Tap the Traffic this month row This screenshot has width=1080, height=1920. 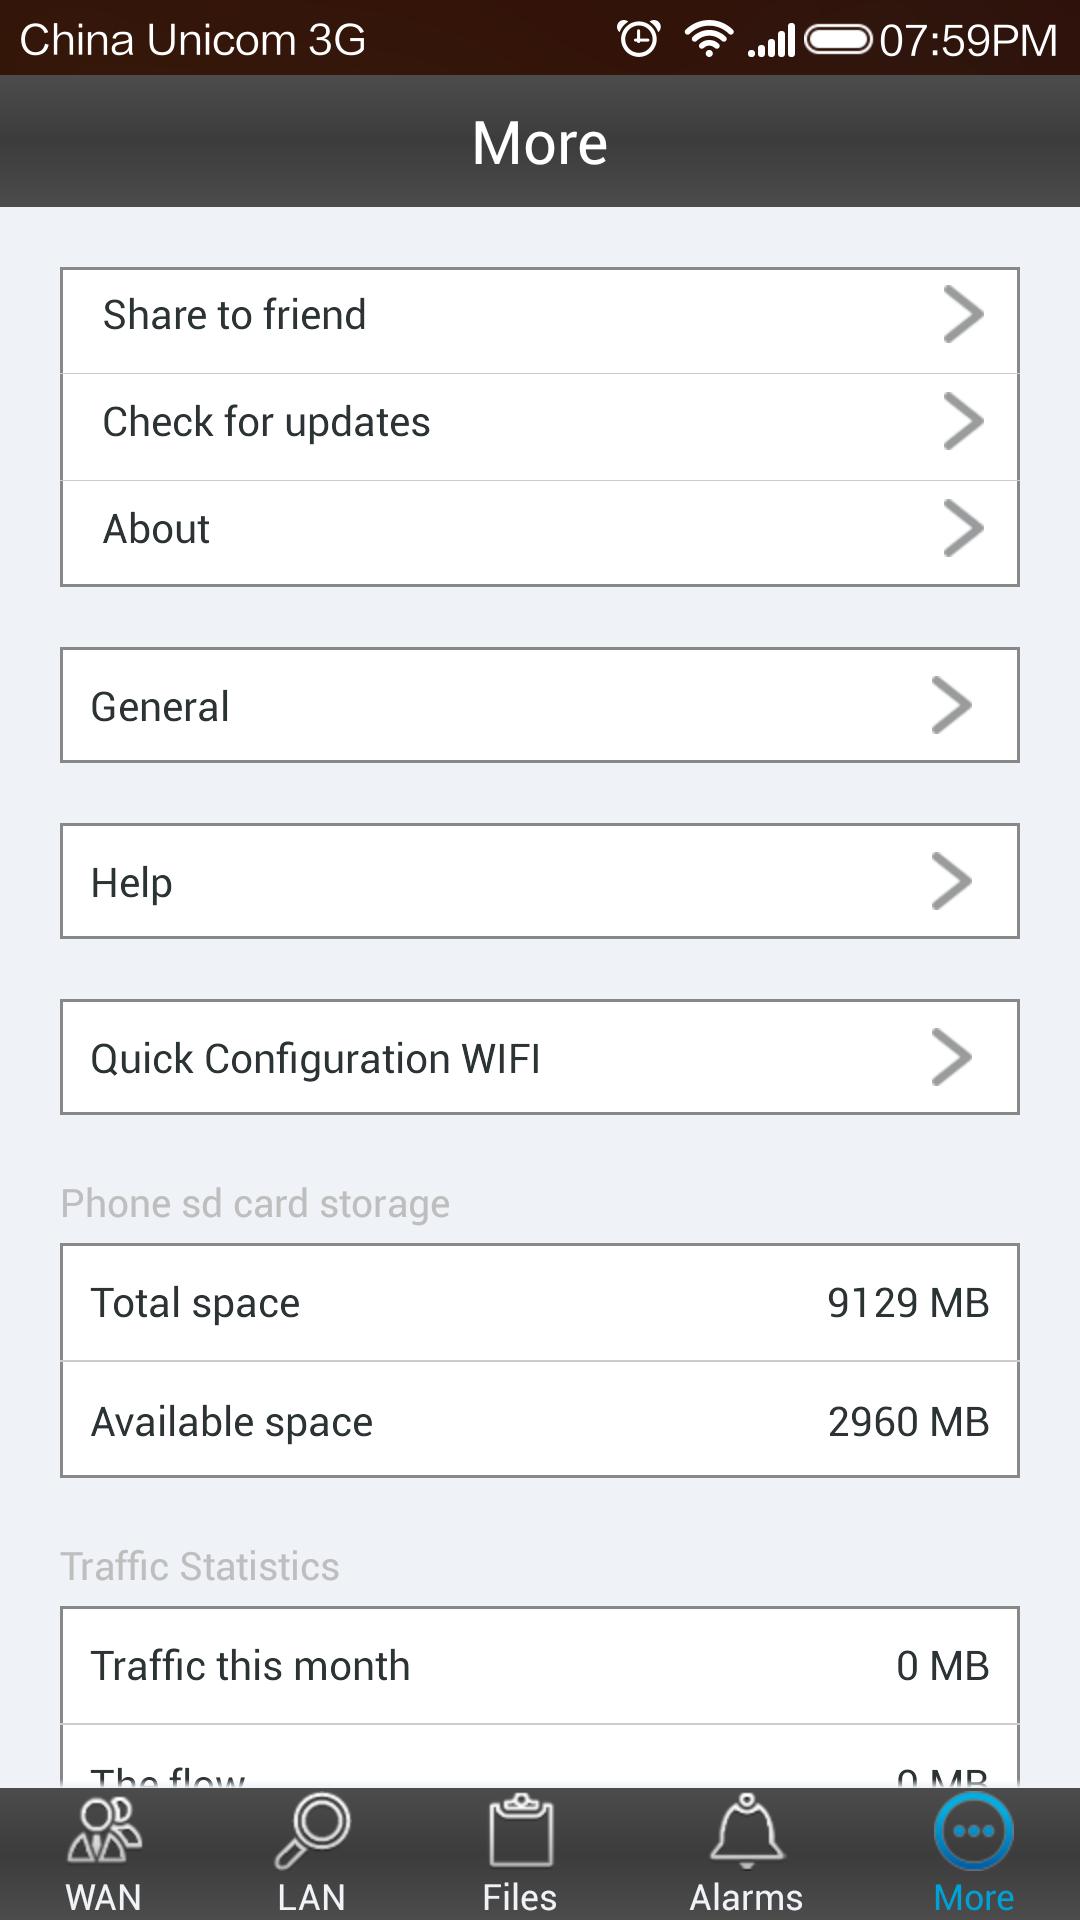coord(540,1666)
